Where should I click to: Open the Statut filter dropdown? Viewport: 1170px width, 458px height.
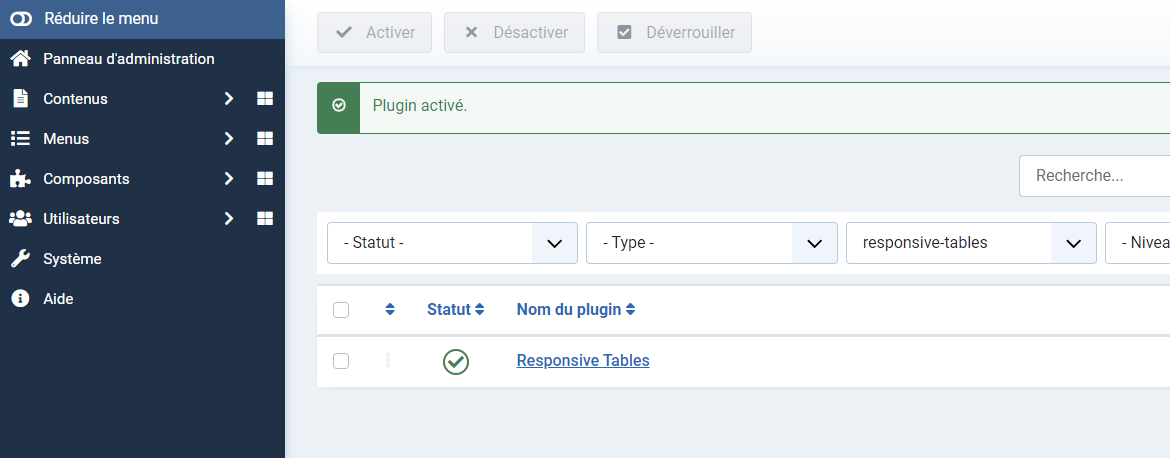pos(452,243)
